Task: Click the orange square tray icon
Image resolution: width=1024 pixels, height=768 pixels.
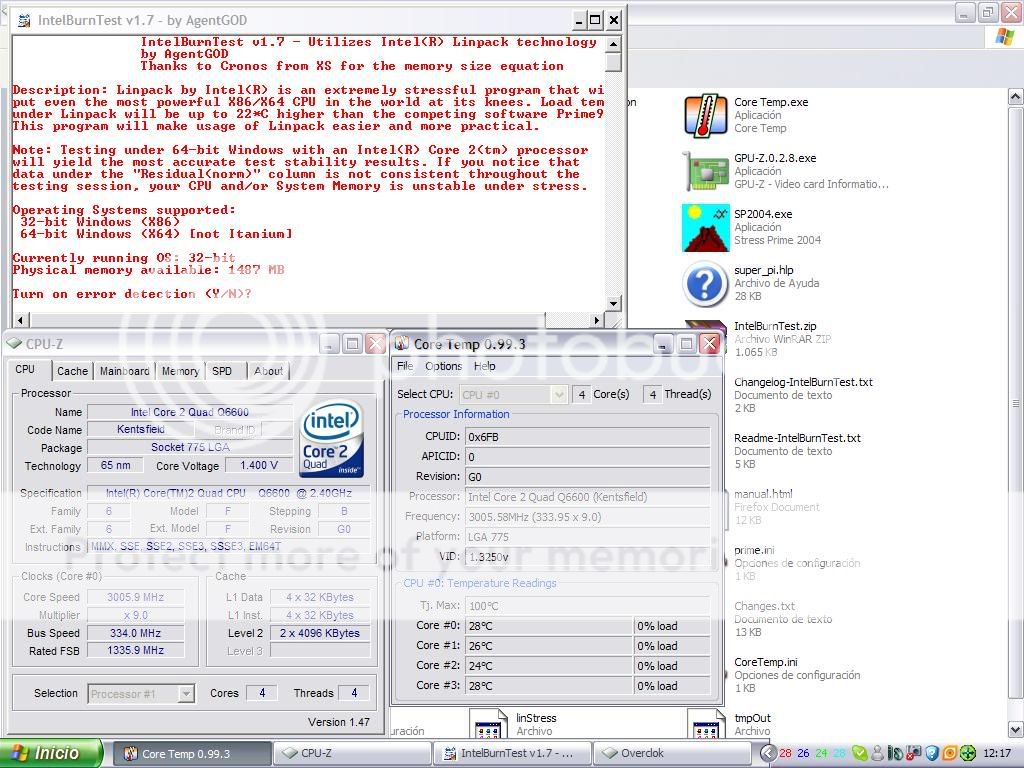Action: click(x=950, y=753)
